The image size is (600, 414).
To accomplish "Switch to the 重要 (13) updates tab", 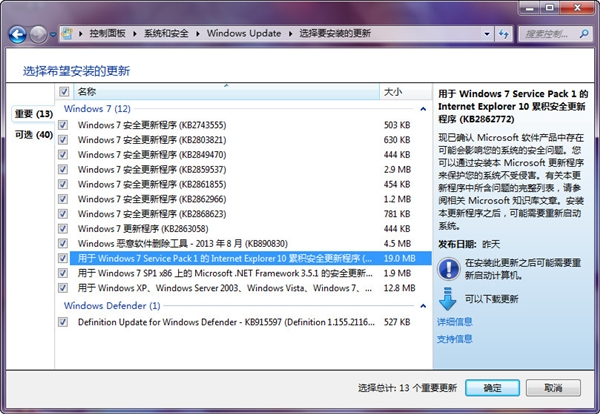I will click(x=34, y=114).
